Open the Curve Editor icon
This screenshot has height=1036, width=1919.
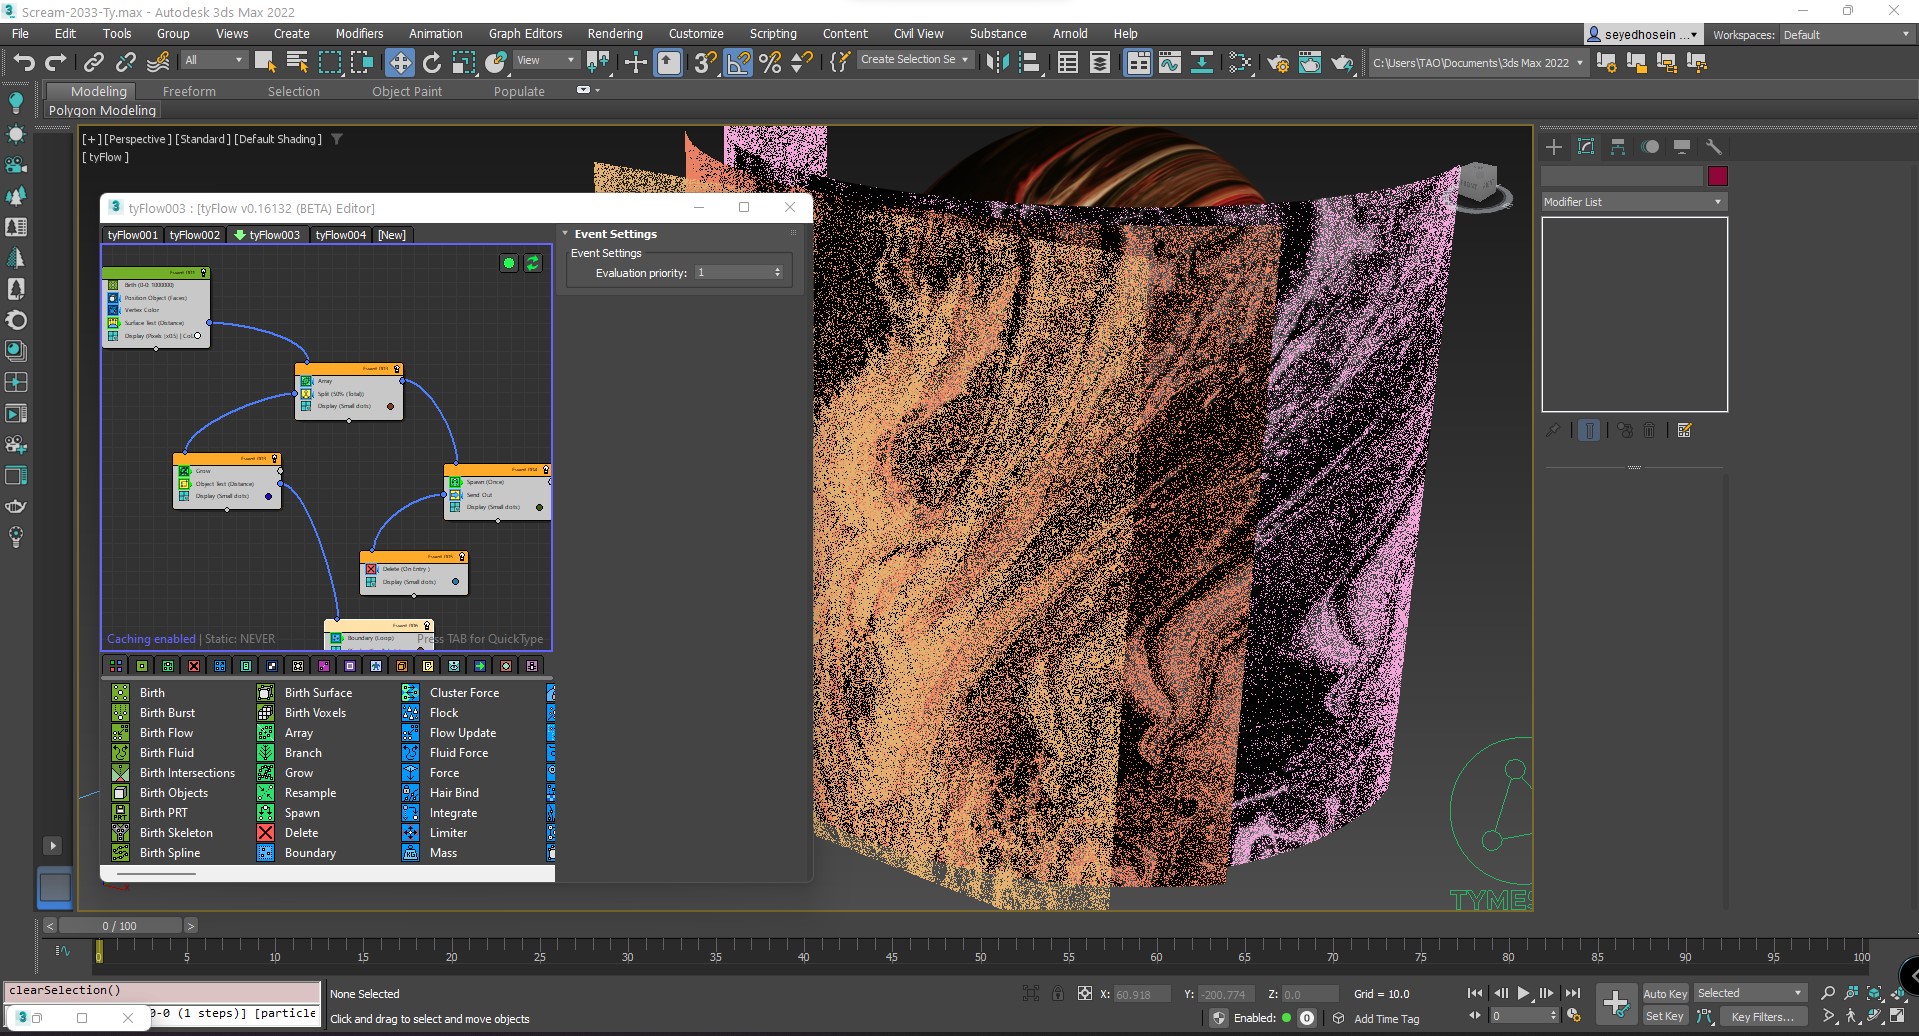pos(1169,63)
